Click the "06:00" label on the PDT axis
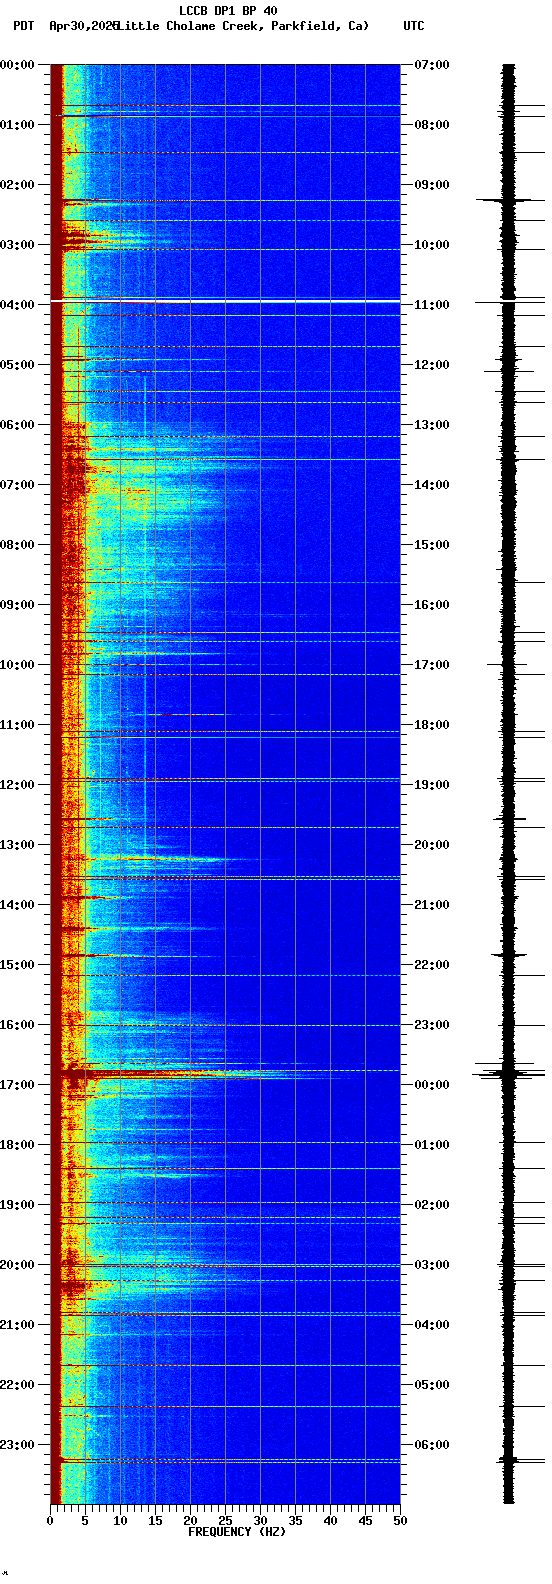The image size is (552, 1584). 17,425
